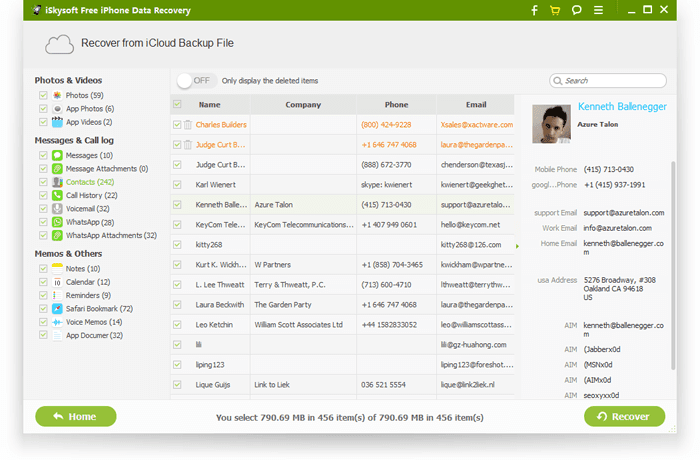
Task: Click the Recover button
Action: [x=624, y=416]
